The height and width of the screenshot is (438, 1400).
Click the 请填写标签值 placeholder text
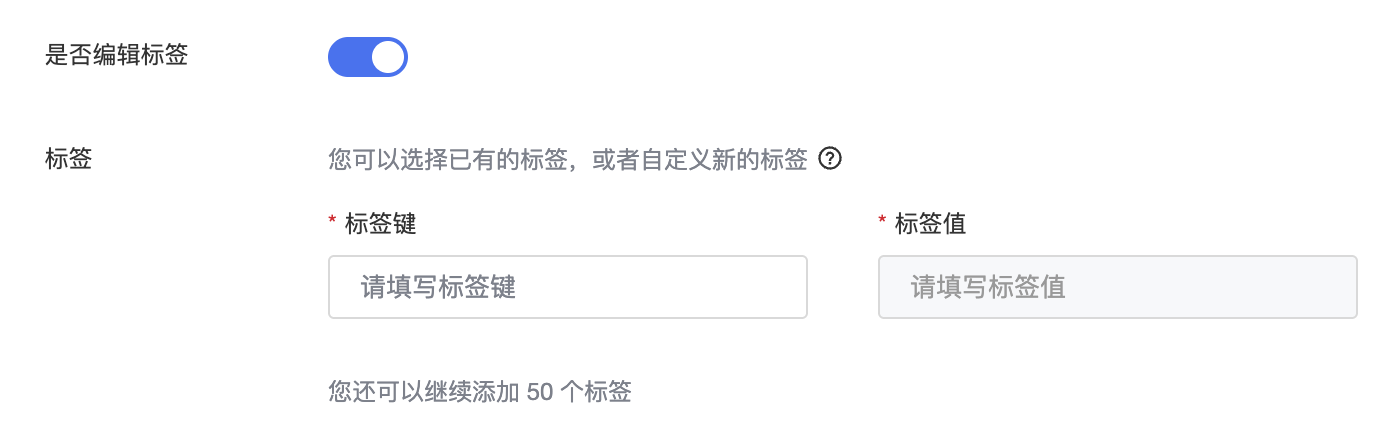tap(988, 288)
